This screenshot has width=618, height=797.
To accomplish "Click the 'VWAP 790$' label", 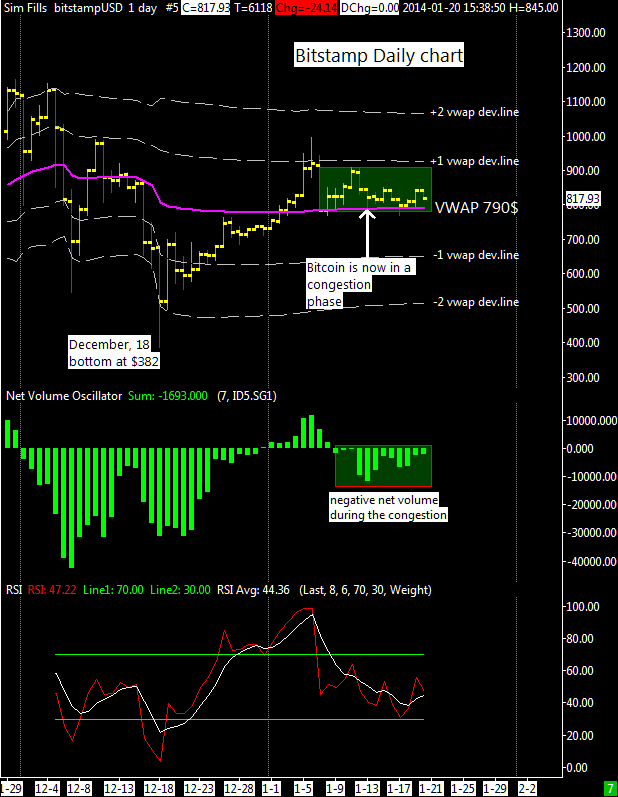I will (x=476, y=208).
